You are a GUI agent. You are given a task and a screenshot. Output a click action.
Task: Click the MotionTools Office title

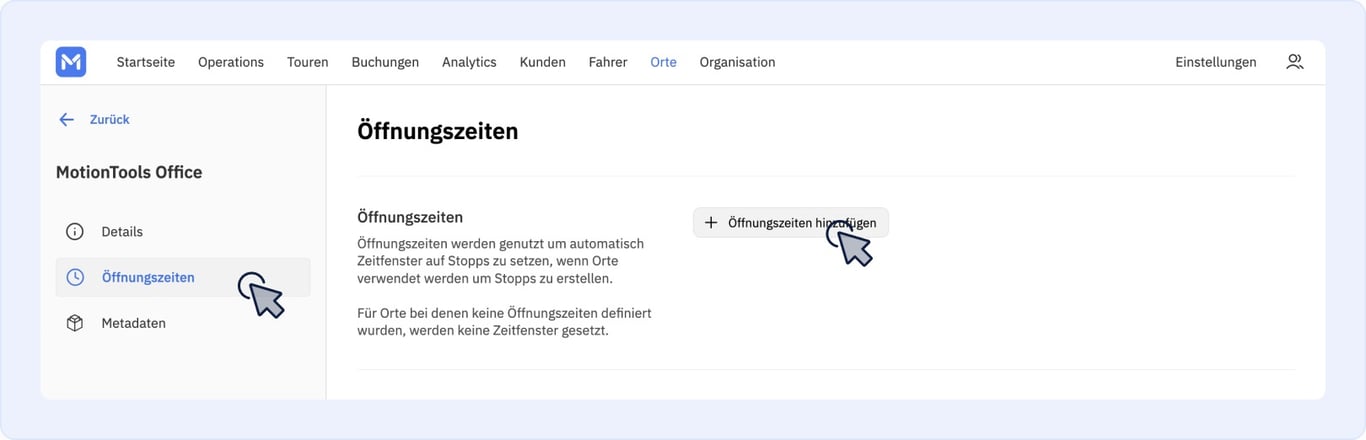129,172
